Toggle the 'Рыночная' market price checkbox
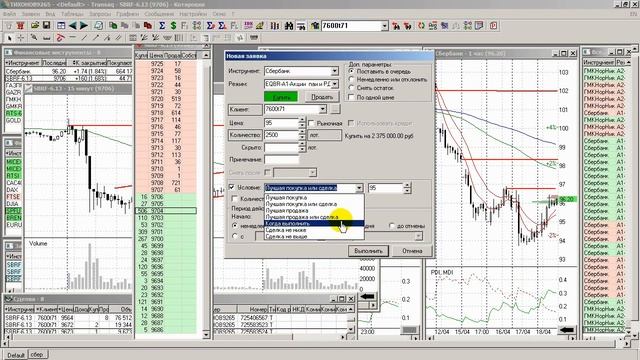Viewport: 640px width, 360px height. tap(311, 123)
